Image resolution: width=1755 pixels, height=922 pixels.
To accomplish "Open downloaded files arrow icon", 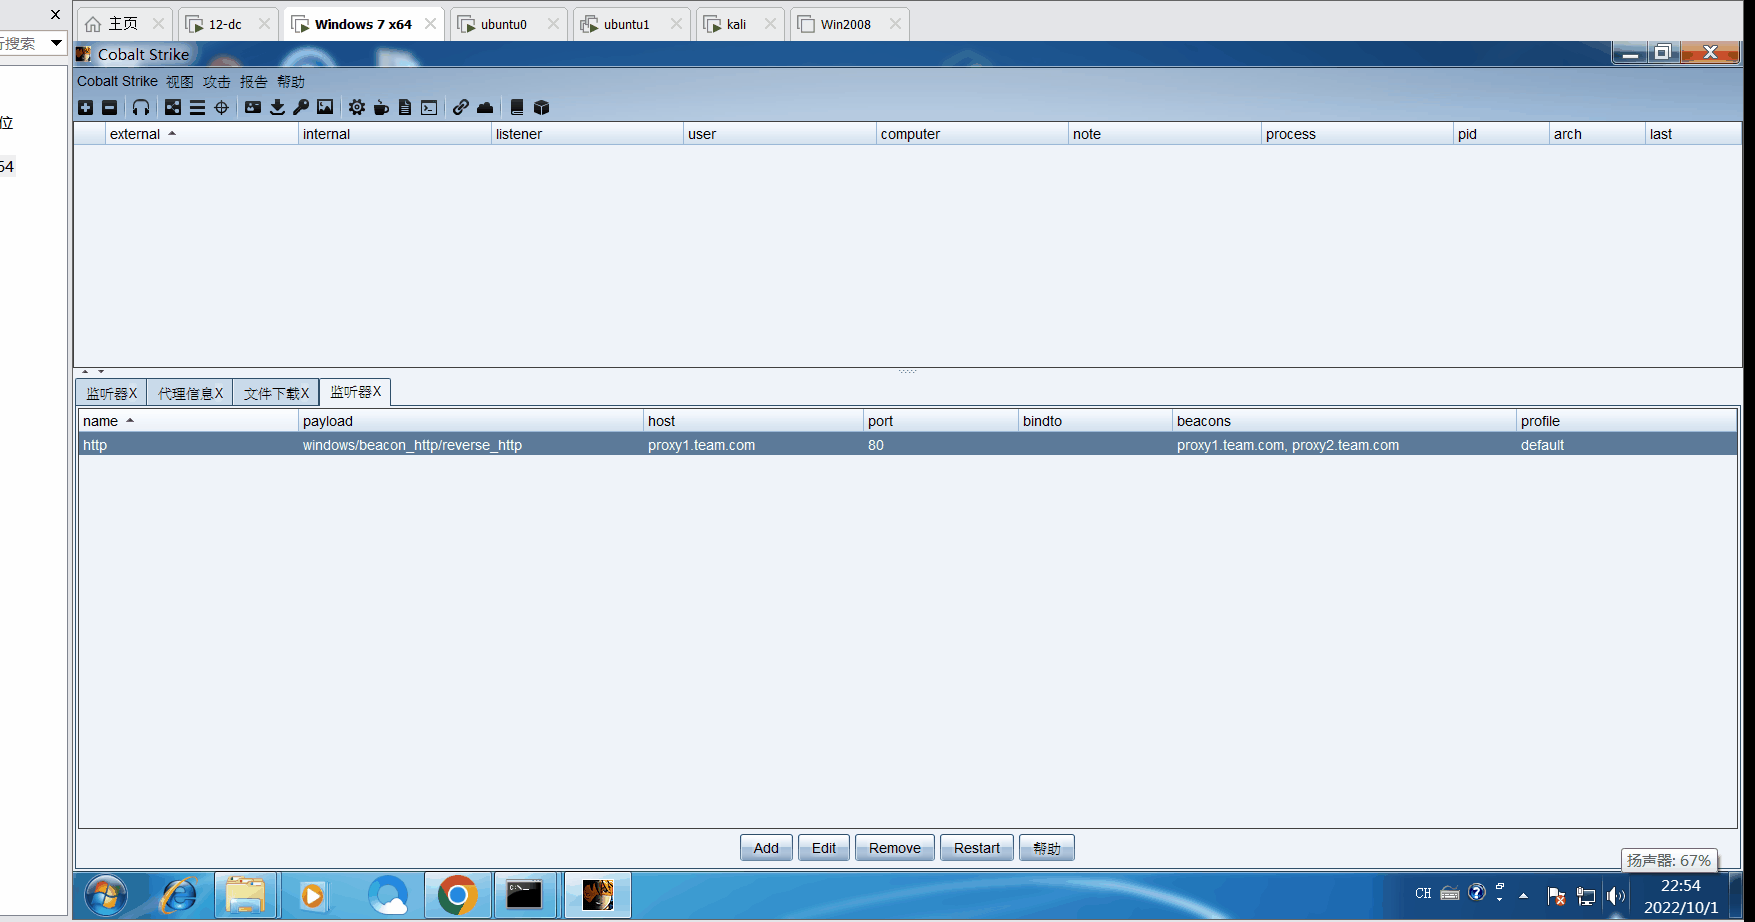I will (277, 107).
